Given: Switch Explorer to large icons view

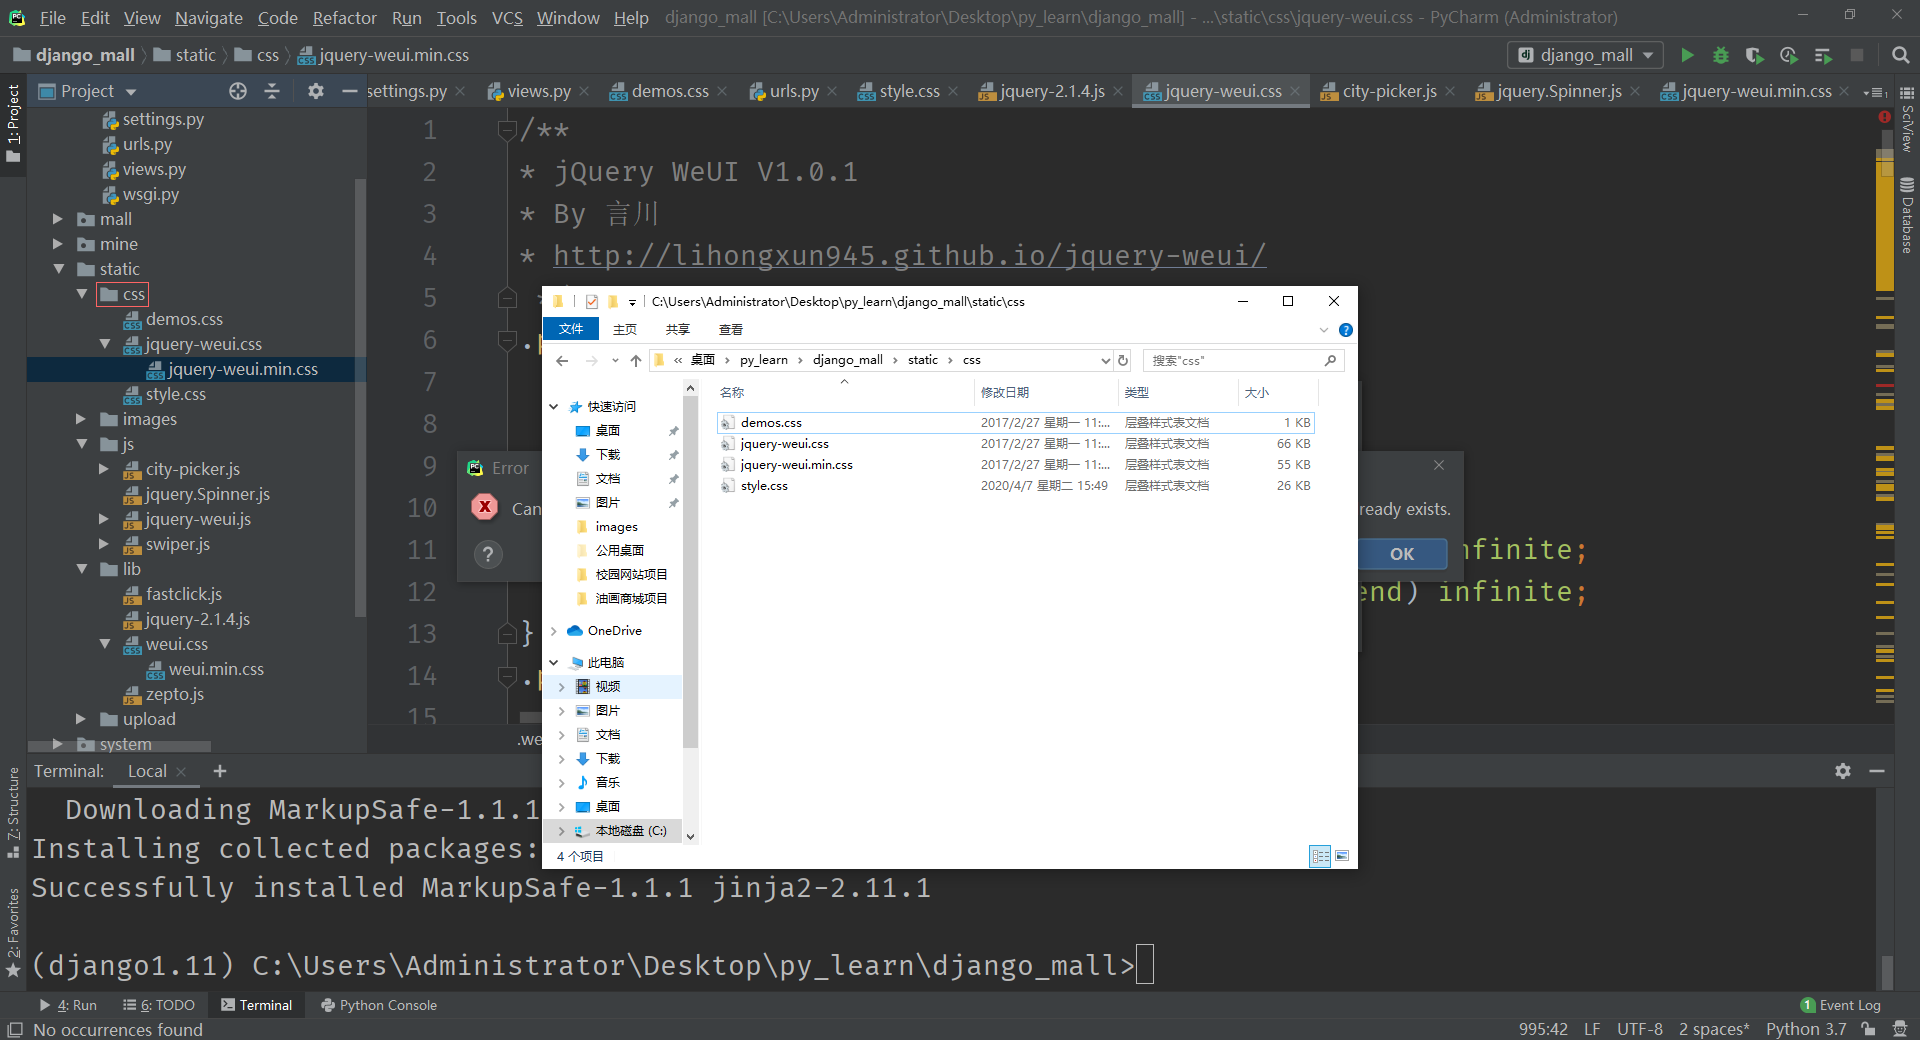Looking at the screenshot, I should coord(1342,856).
